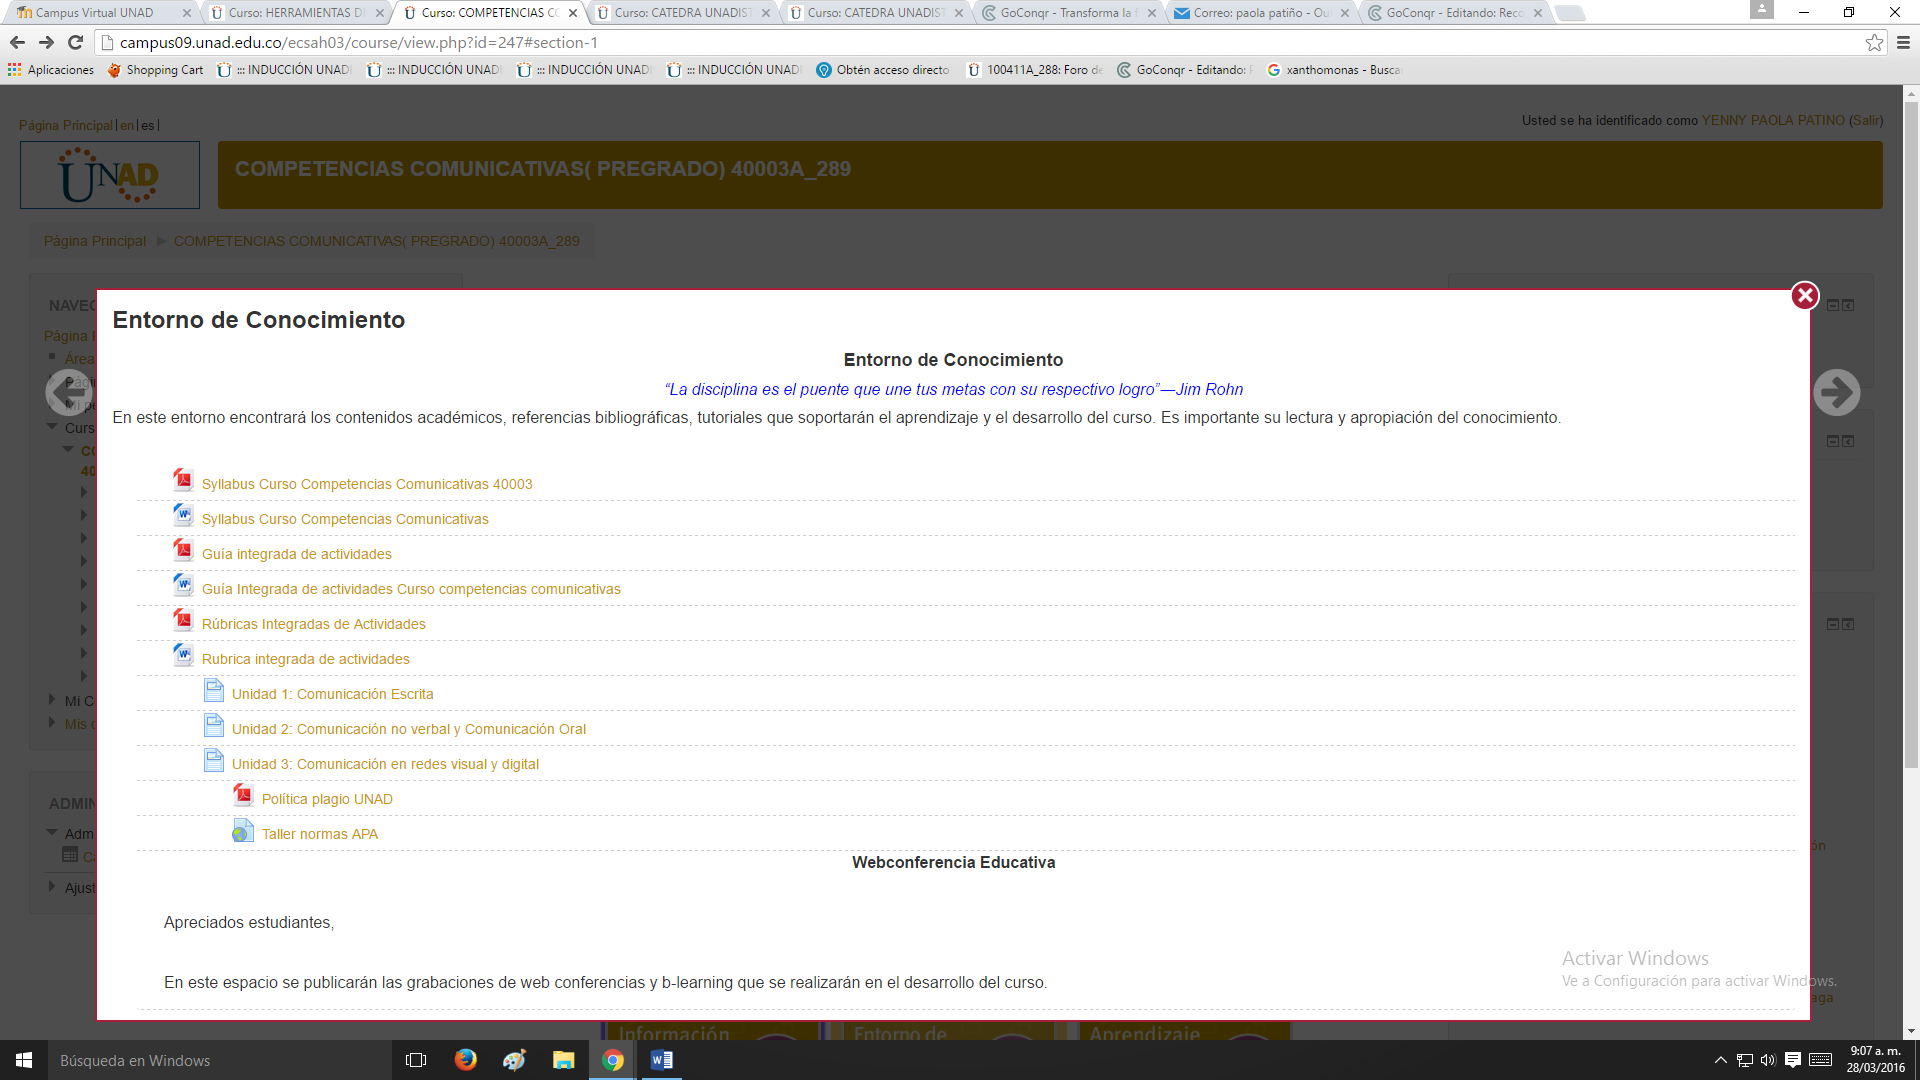This screenshot has width=1920, height=1080.
Task: Bookmark this page with the star icon
Action: click(1874, 42)
